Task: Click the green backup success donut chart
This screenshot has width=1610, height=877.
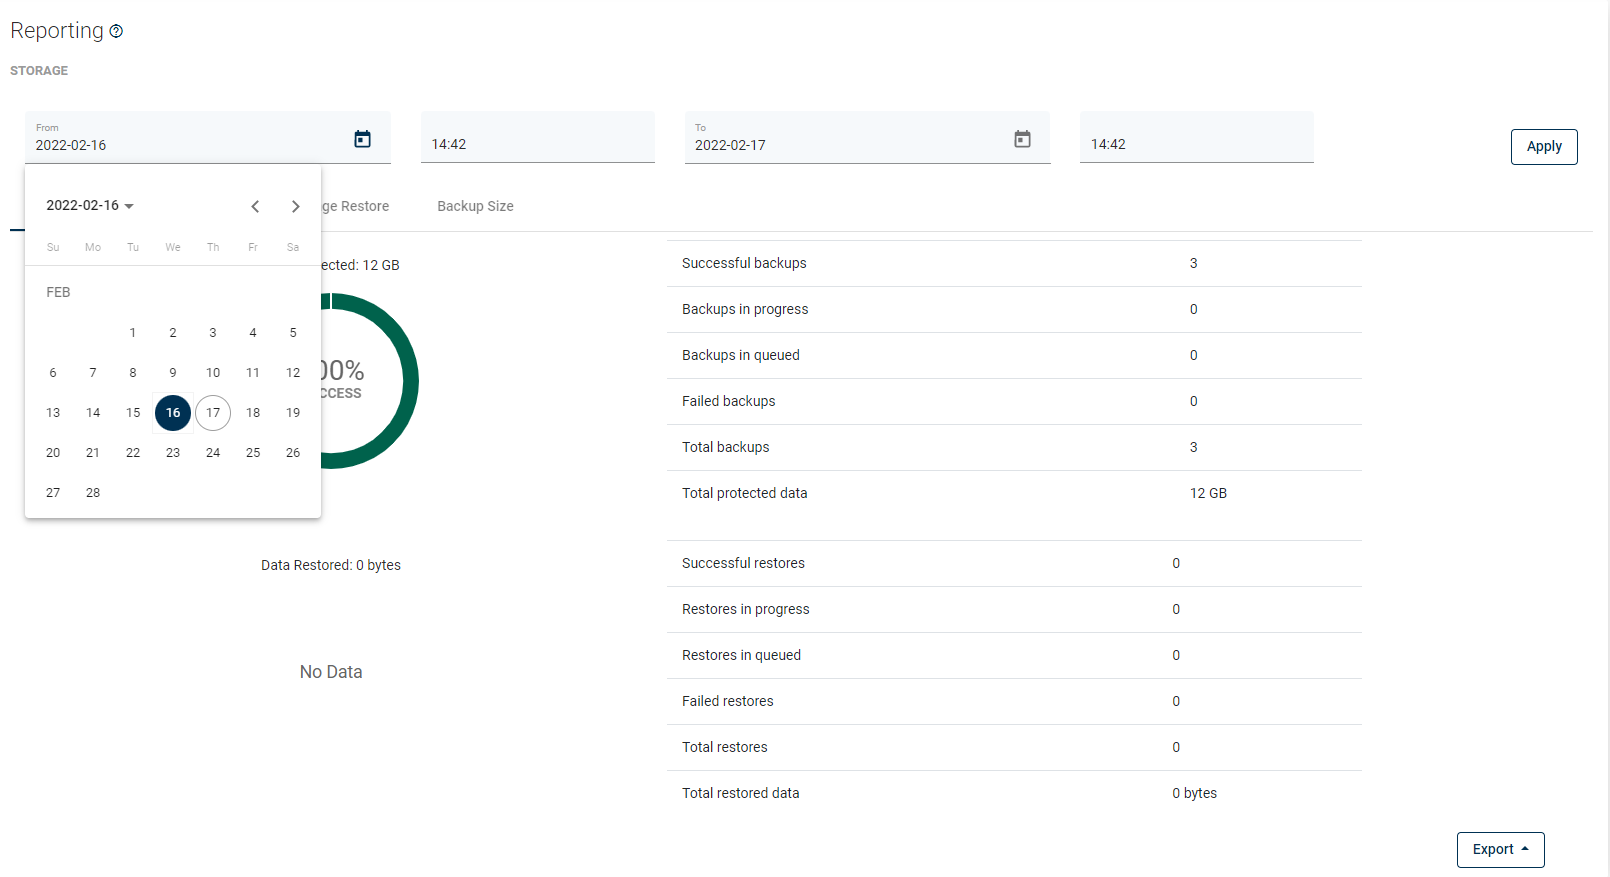Action: point(408,381)
